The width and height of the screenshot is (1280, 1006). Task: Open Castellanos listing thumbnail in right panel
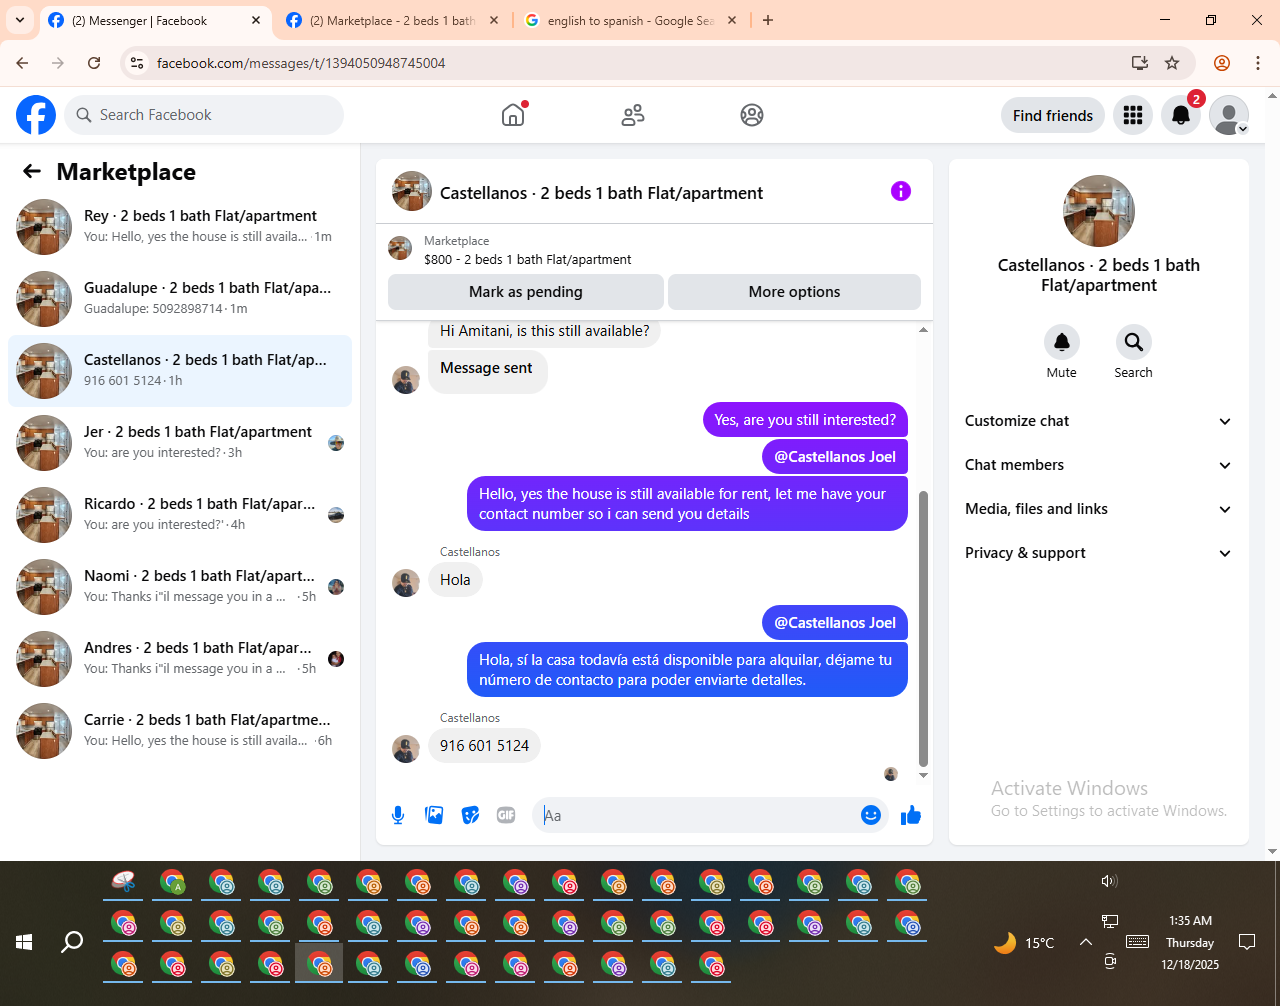point(1099,211)
